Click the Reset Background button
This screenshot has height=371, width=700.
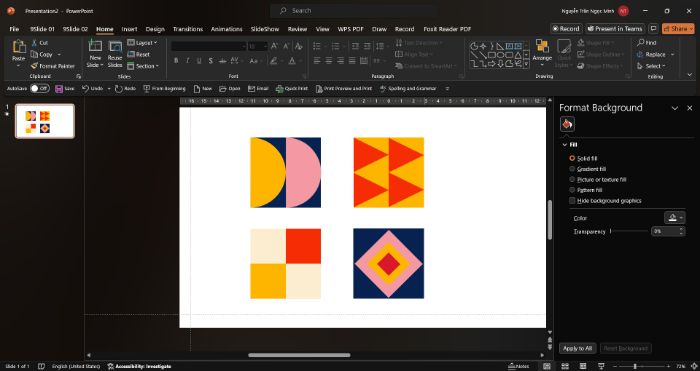[625, 348]
